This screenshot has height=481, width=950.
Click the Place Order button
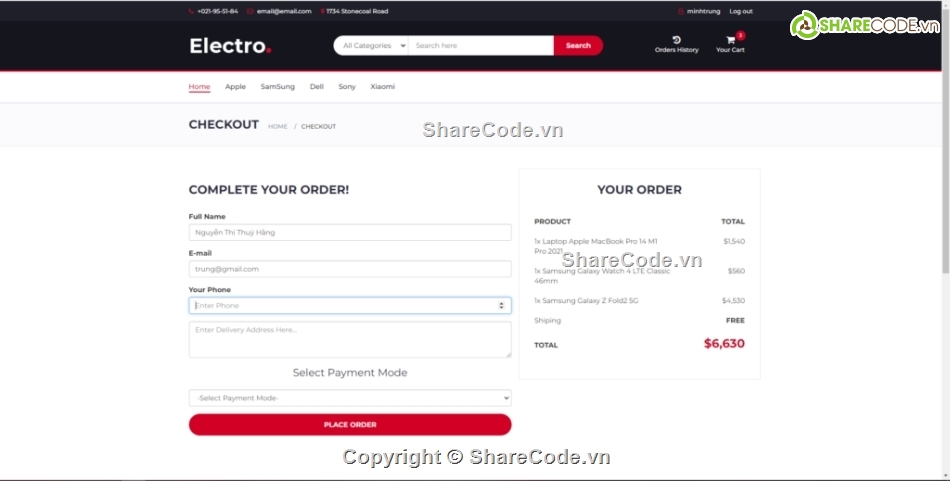pos(350,425)
